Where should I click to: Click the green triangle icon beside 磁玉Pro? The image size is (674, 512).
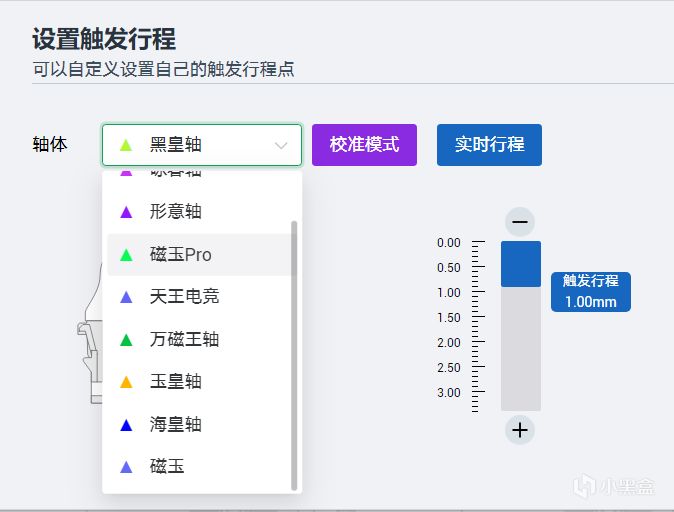126,255
